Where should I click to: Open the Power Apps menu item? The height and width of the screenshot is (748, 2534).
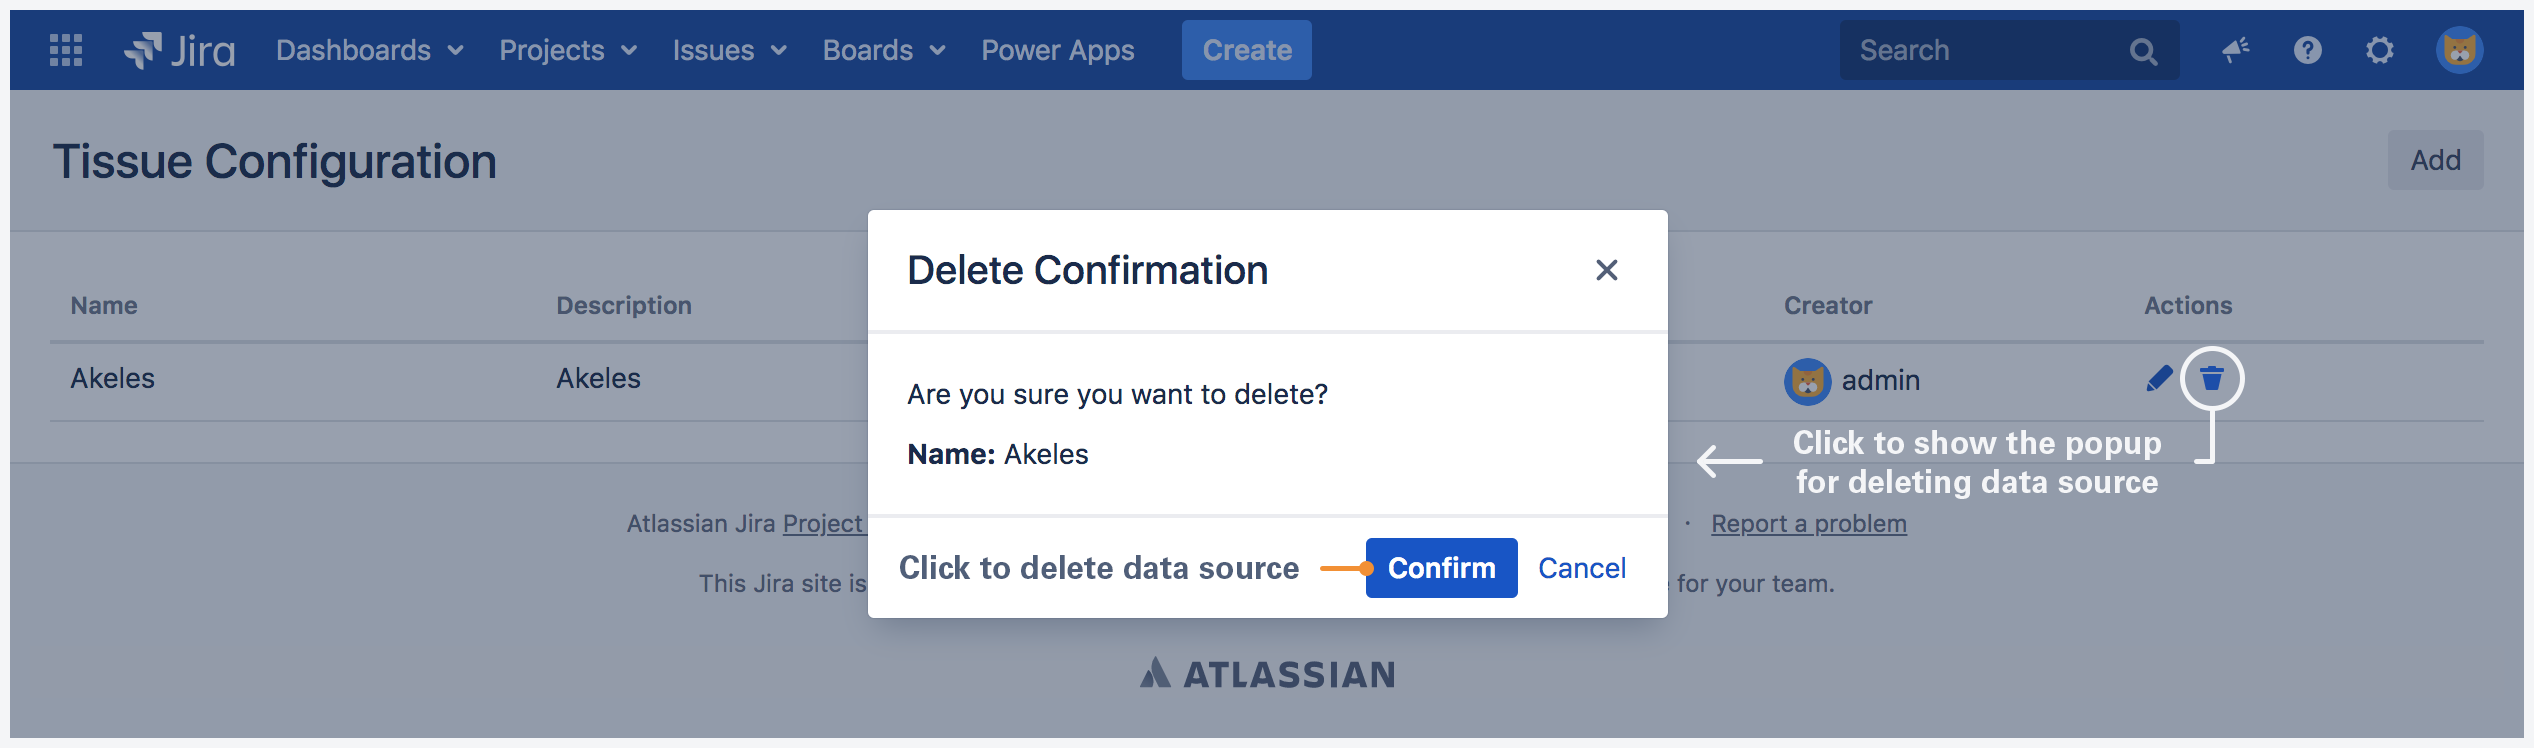(1058, 50)
